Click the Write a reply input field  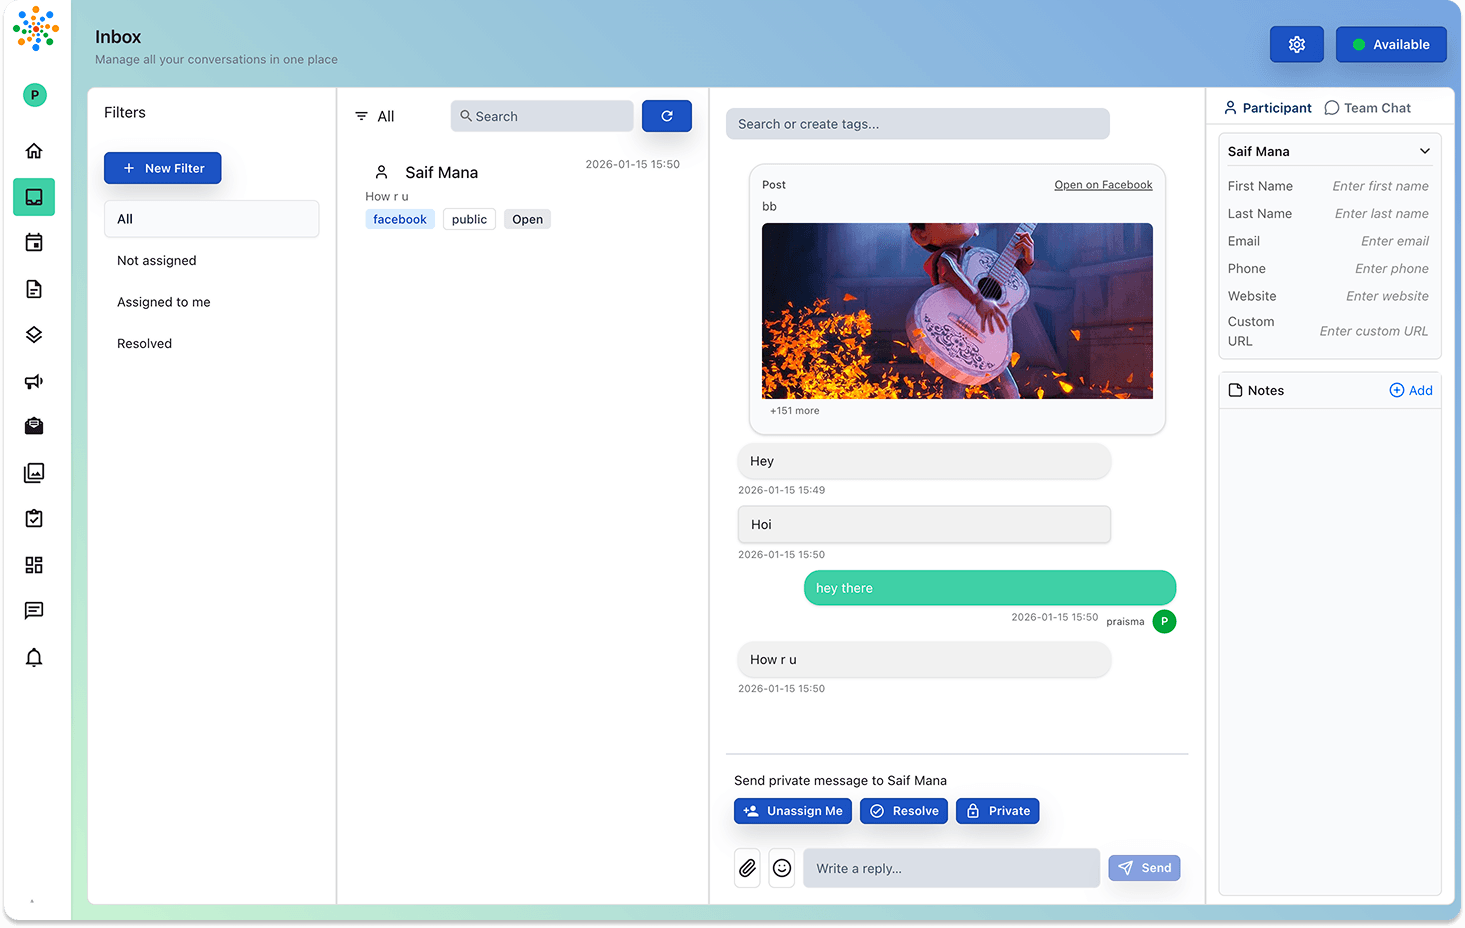[950, 868]
